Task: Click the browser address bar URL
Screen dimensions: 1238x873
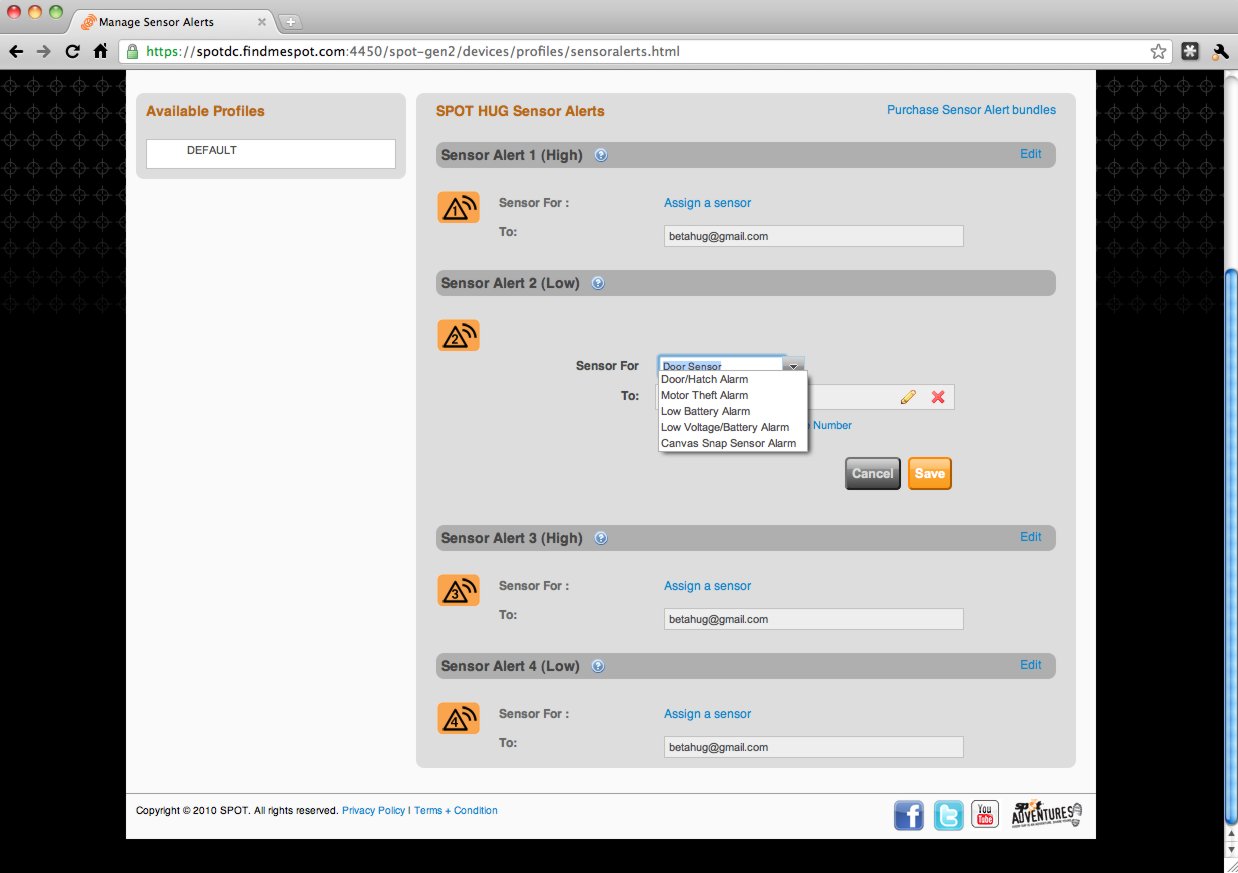Action: [413, 51]
